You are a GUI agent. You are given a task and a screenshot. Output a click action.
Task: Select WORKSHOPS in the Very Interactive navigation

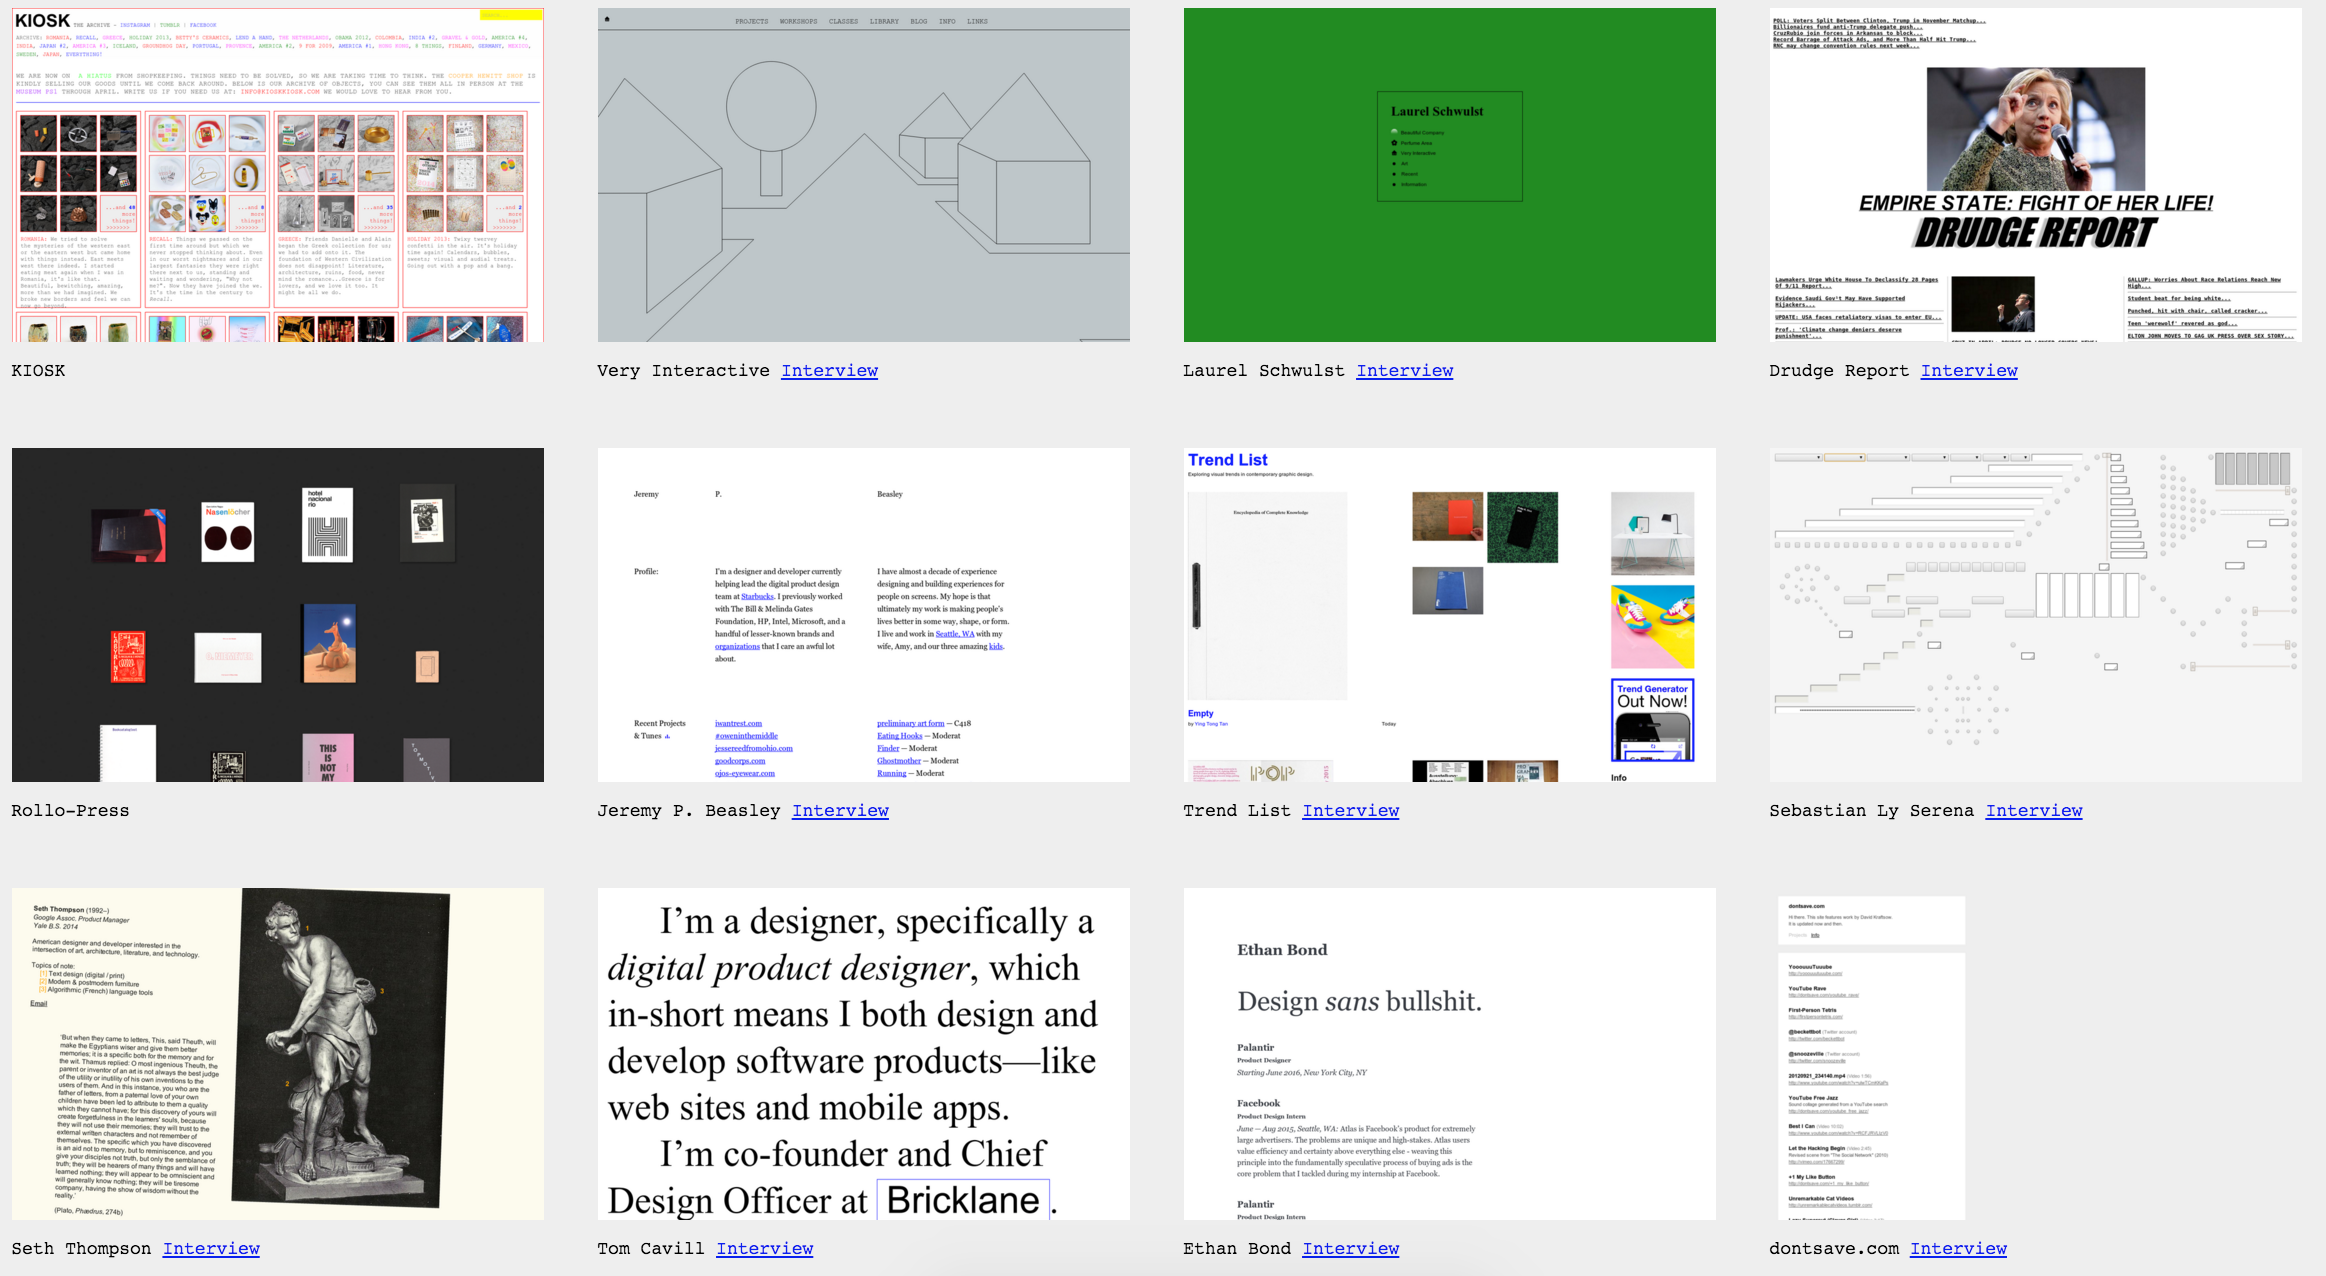[x=799, y=21]
